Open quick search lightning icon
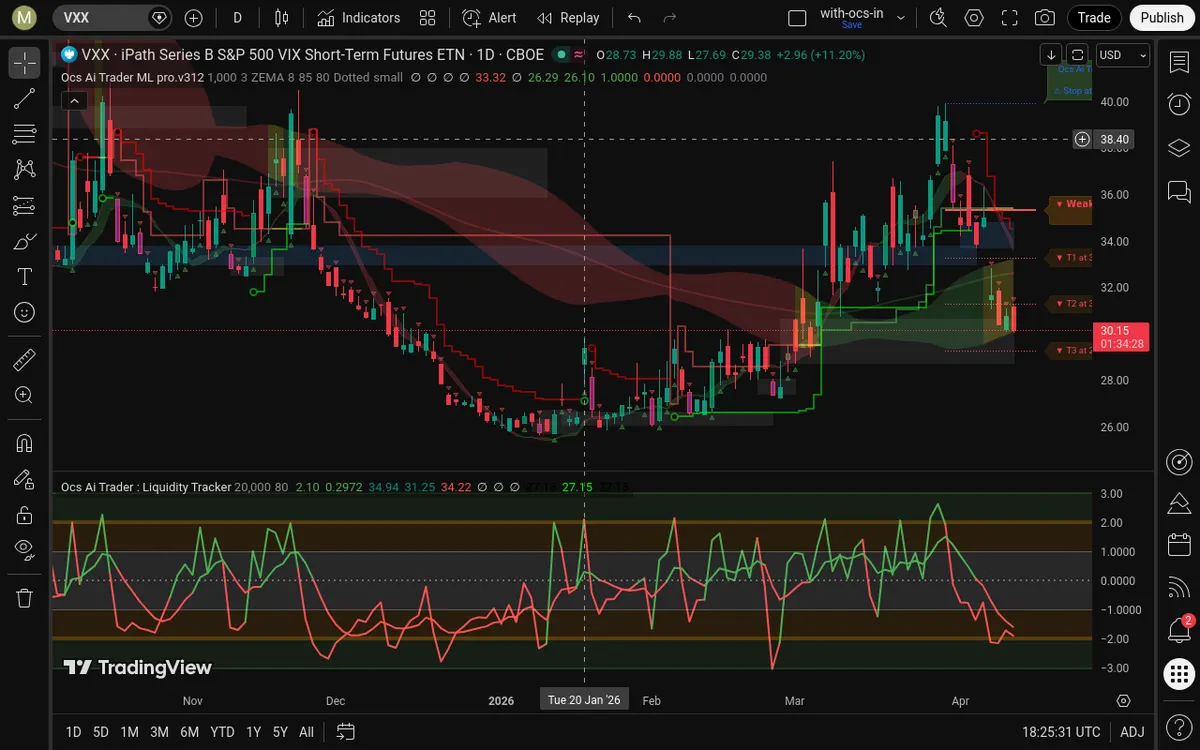 point(938,18)
